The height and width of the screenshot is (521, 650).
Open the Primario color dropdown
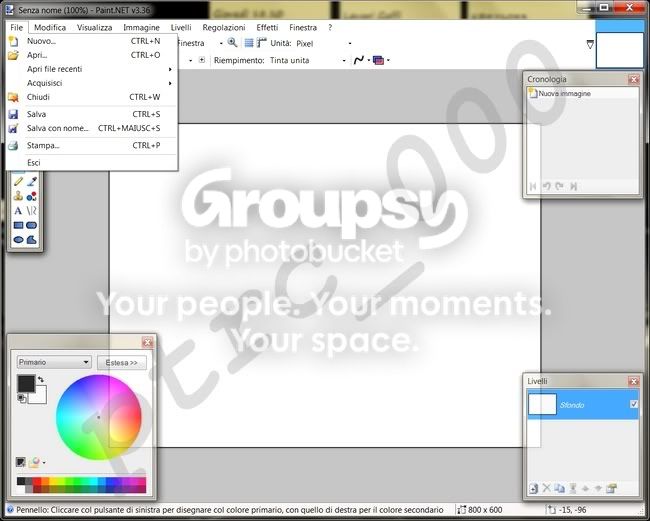click(54, 362)
